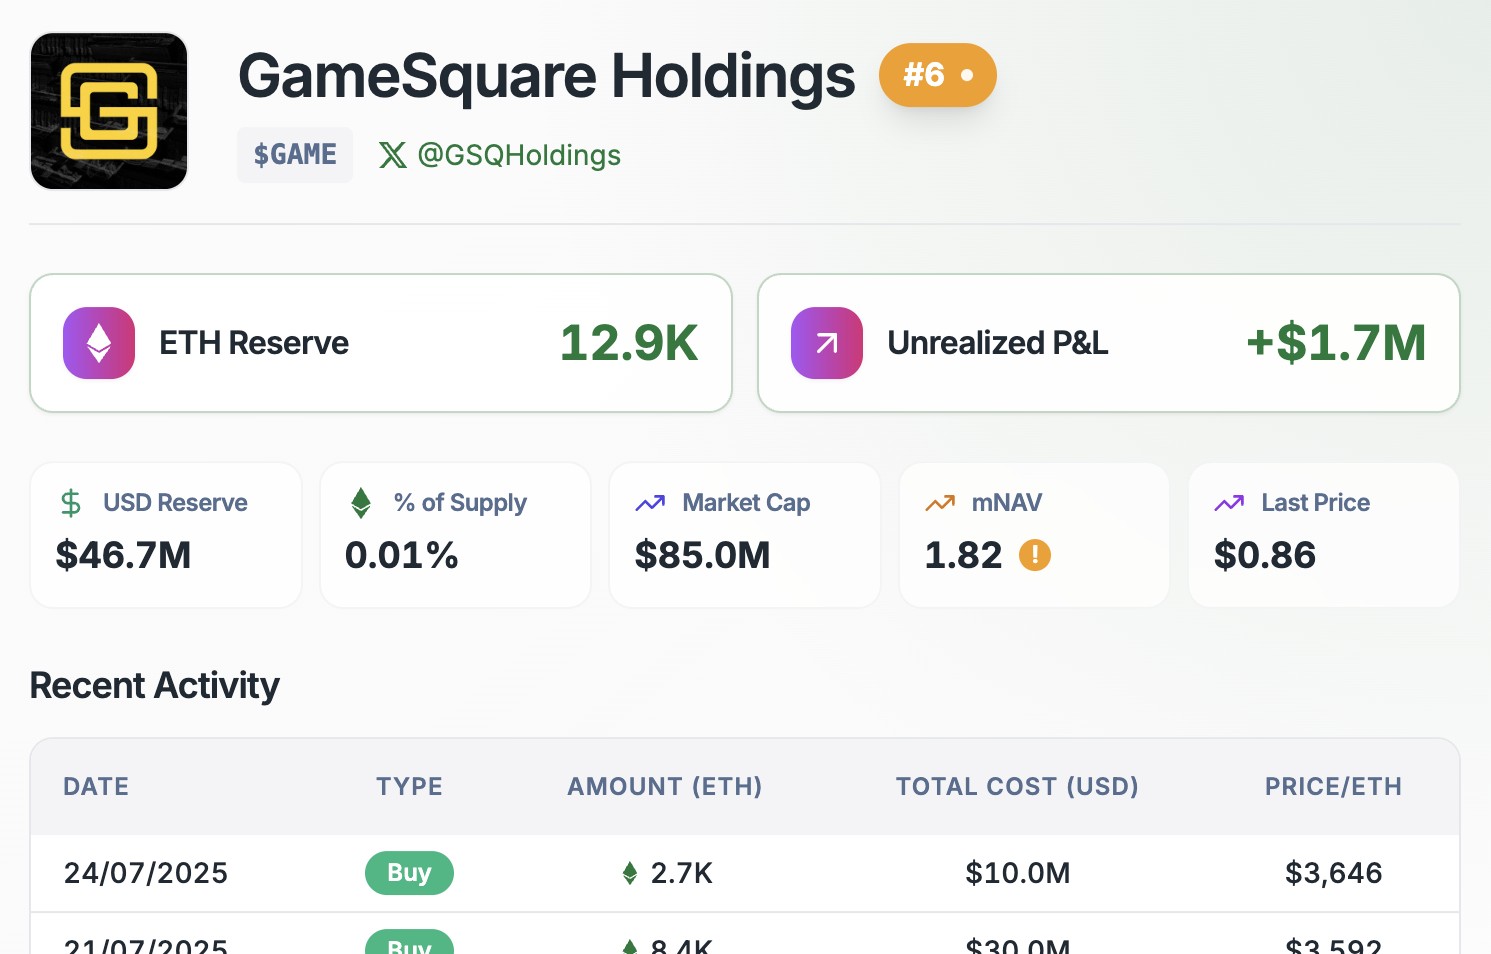
Task: Click the trend icon next to Market Cap
Action: coord(650,502)
